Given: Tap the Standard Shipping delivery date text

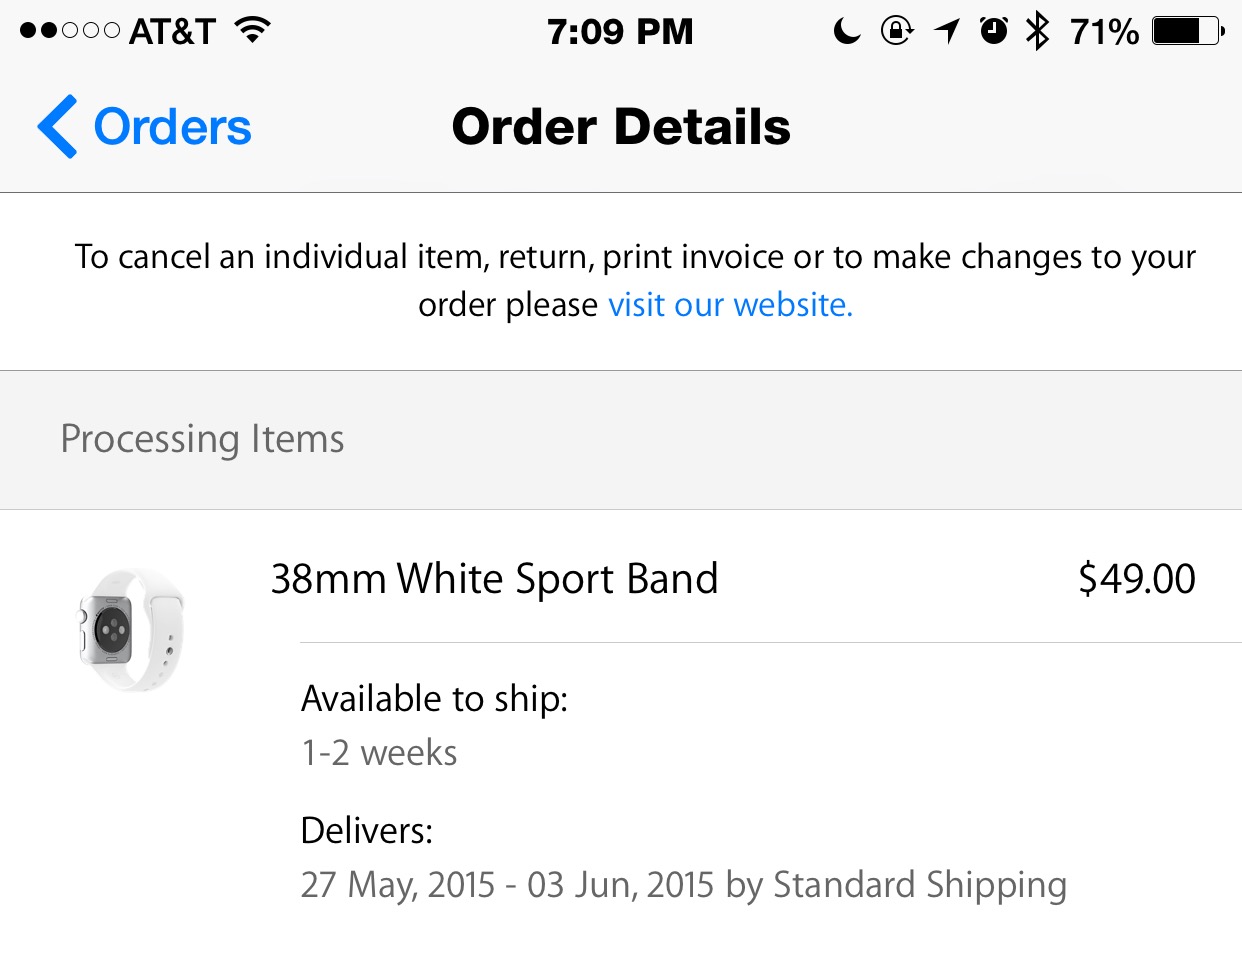Looking at the screenshot, I should pos(683,885).
